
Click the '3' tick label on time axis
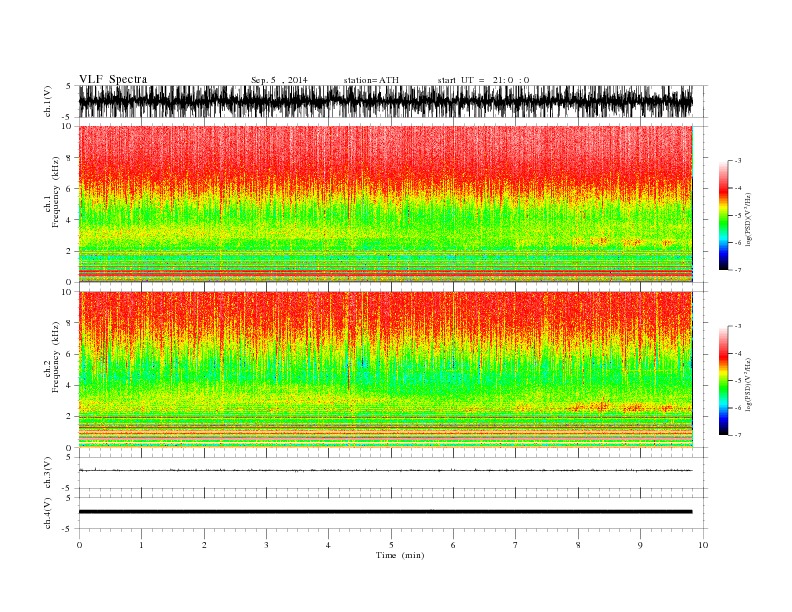click(x=266, y=545)
